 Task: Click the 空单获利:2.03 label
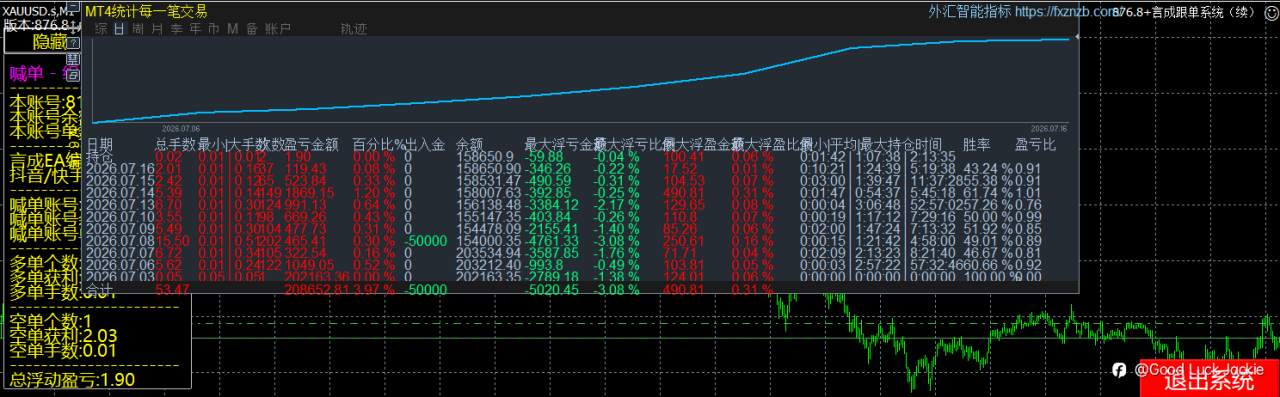click(64, 336)
